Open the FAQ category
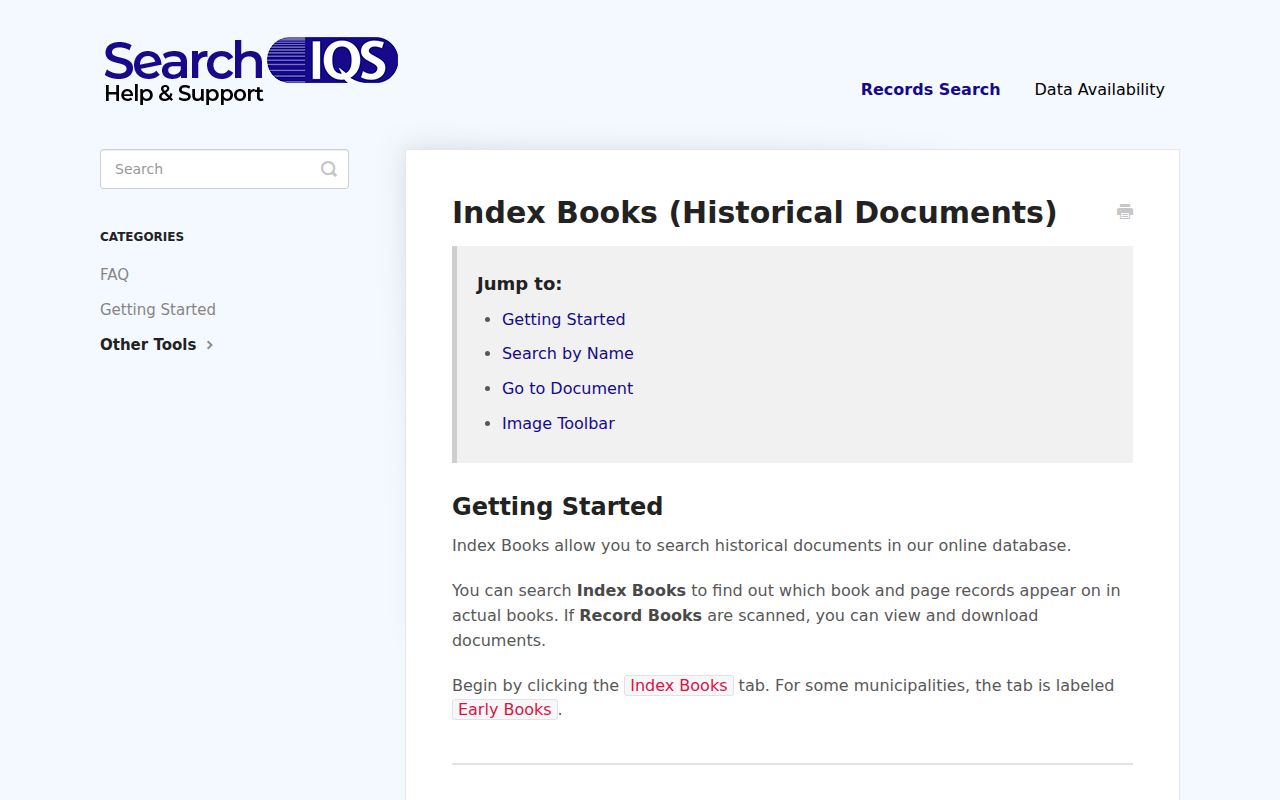The image size is (1280, 800). (x=114, y=274)
